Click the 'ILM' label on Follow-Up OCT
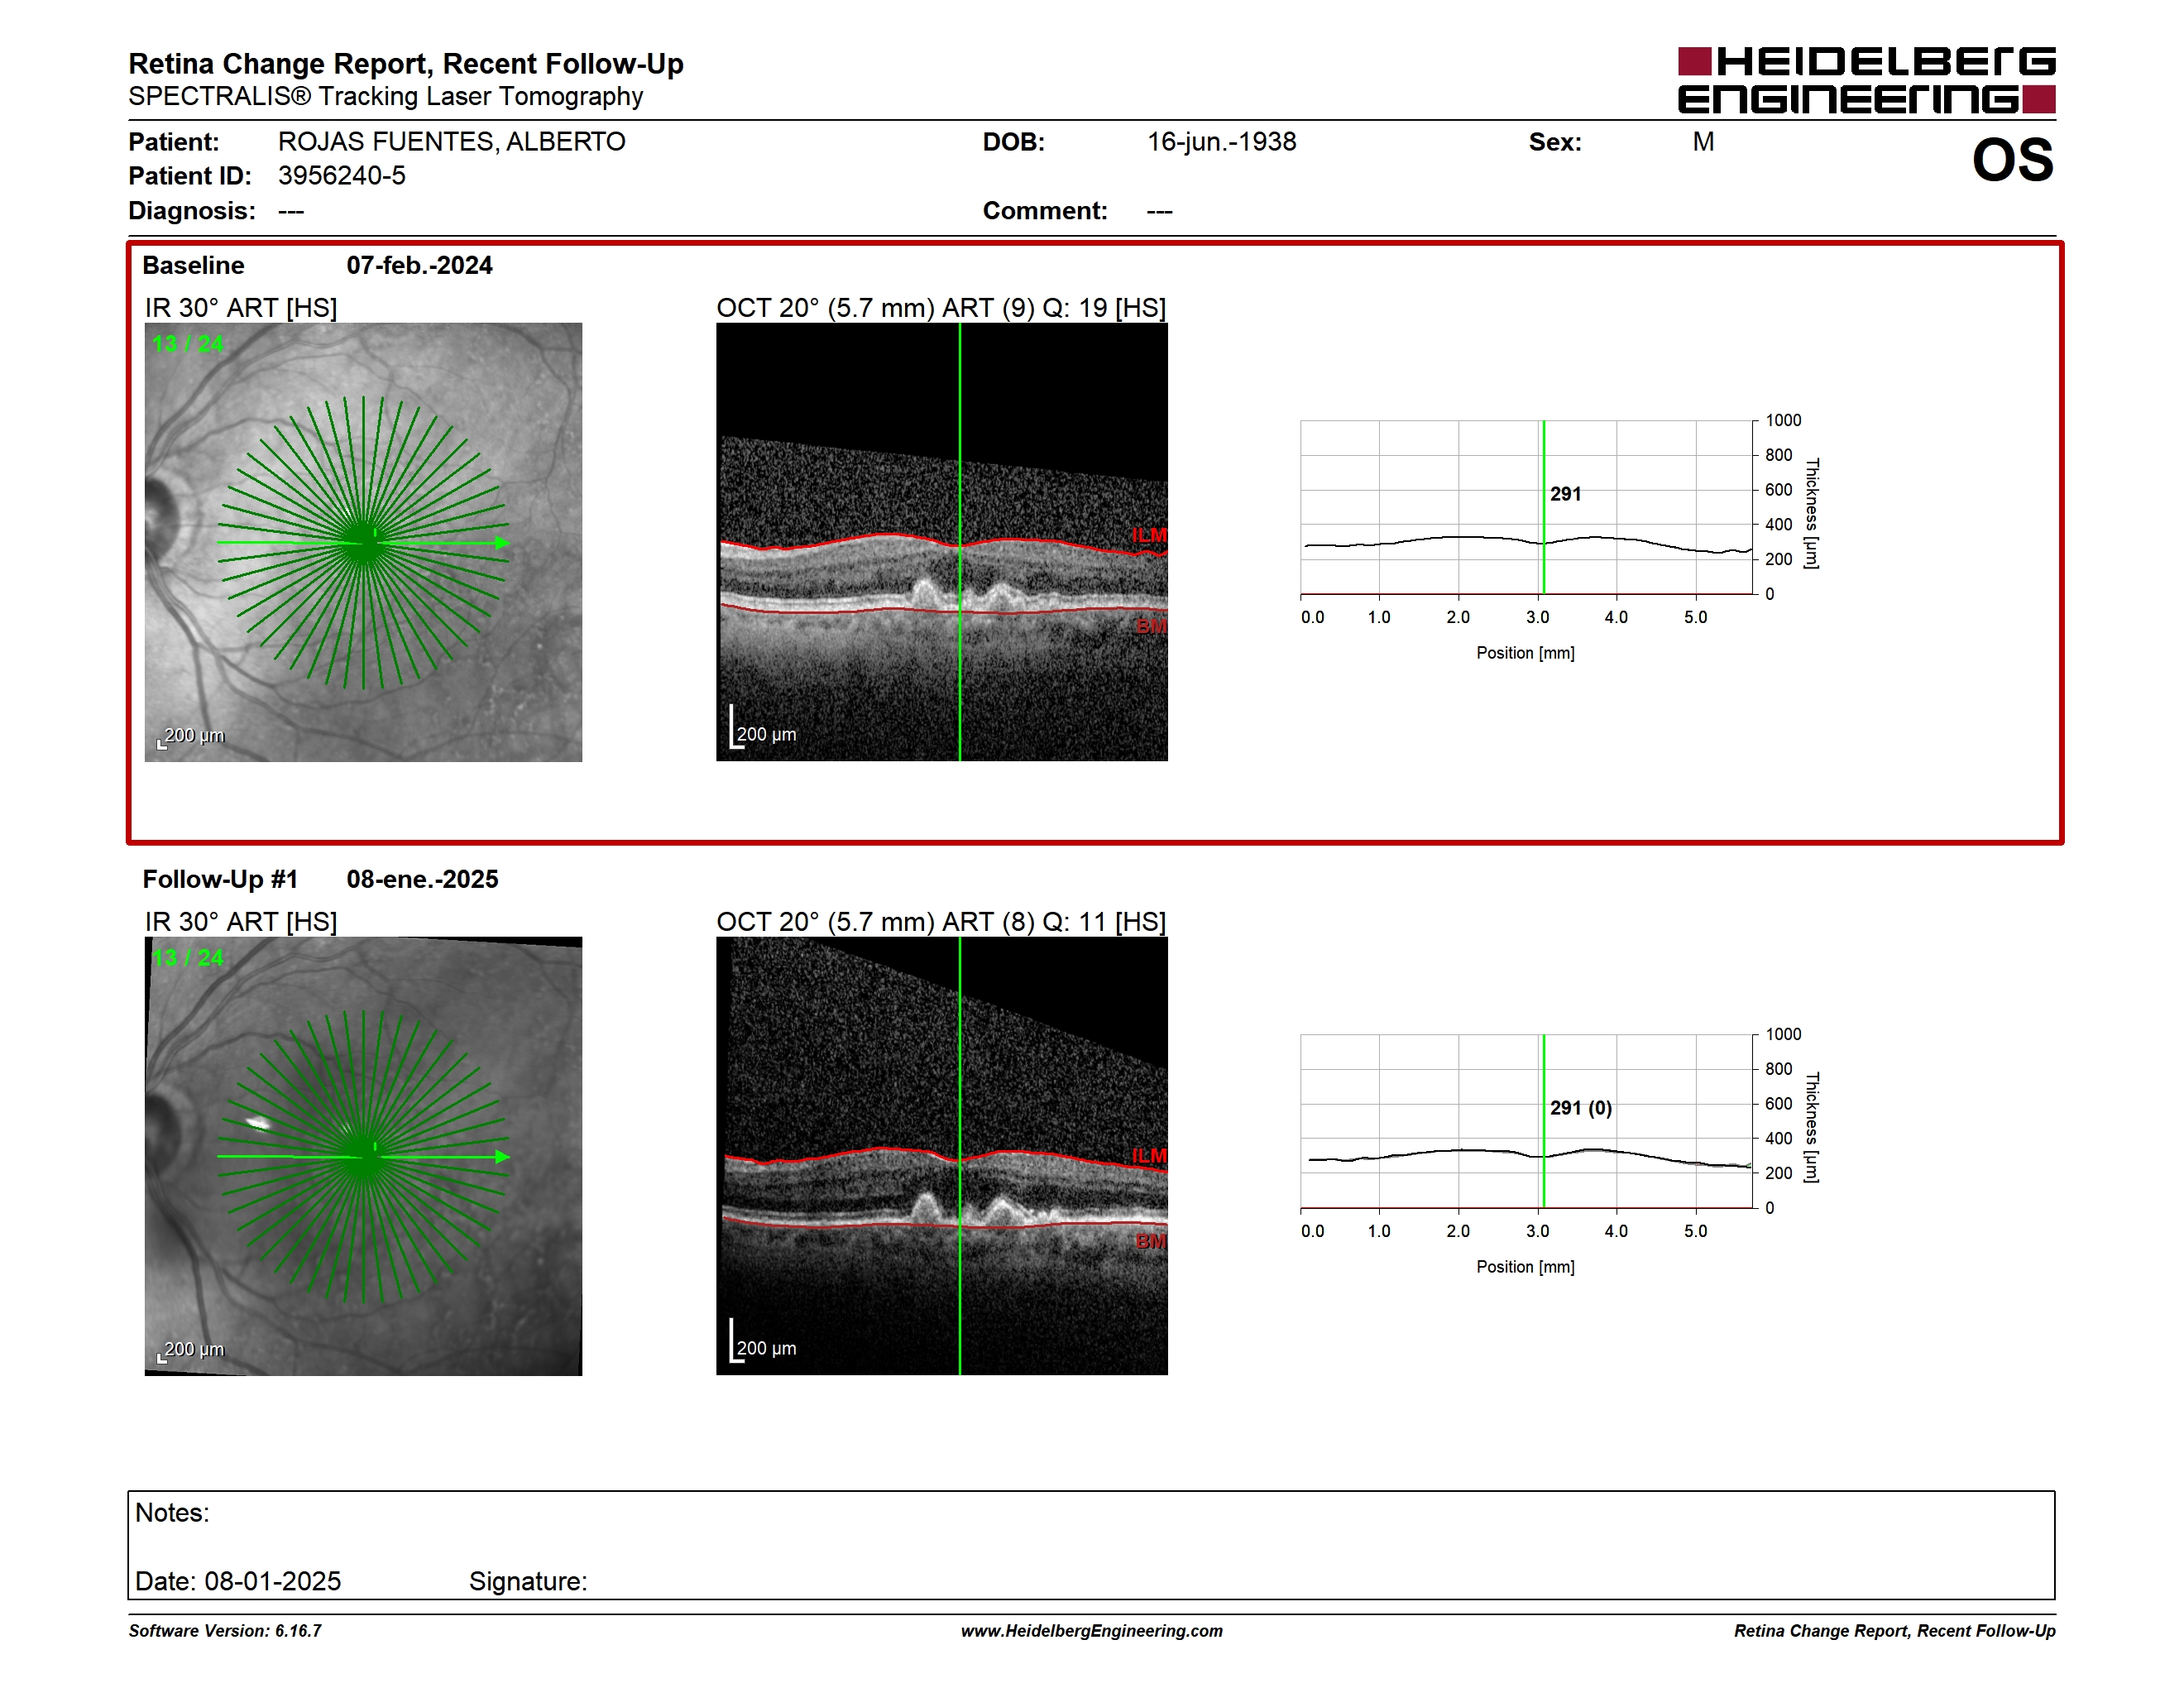This screenshot has height=1688, width=2184. click(1149, 1156)
